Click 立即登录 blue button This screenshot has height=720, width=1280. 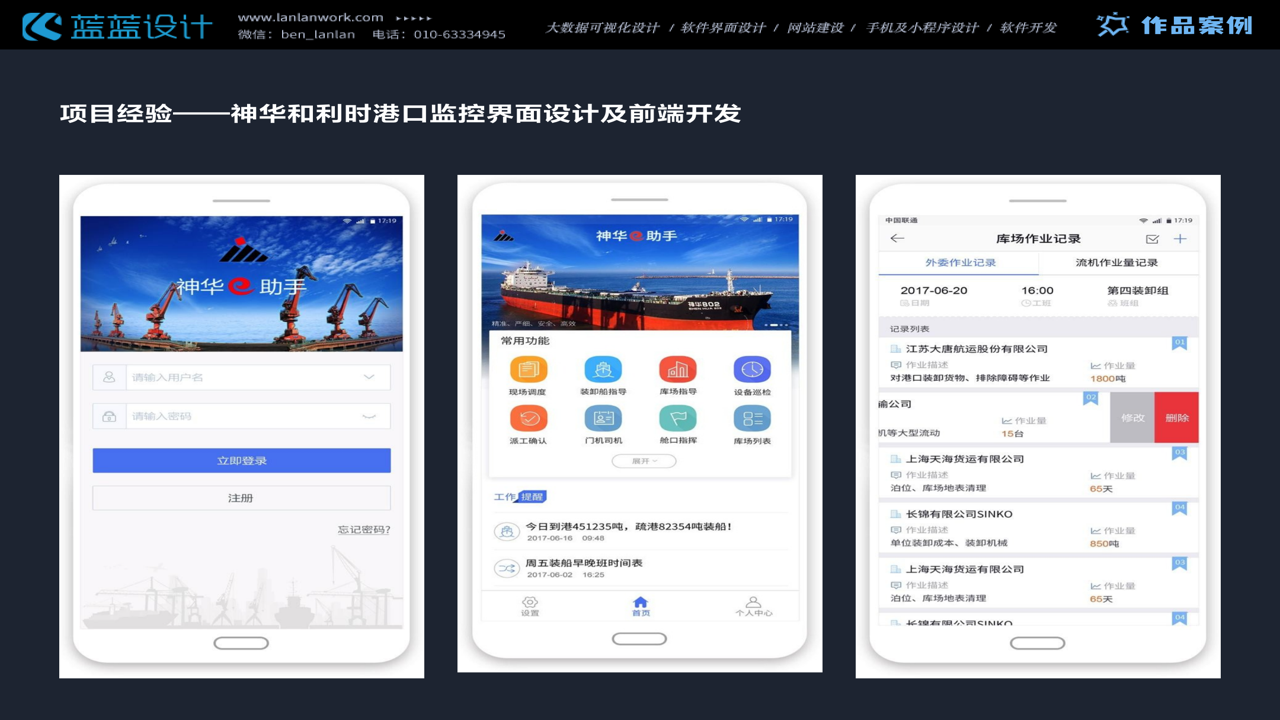pyautogui.click(x=241, y=460)
